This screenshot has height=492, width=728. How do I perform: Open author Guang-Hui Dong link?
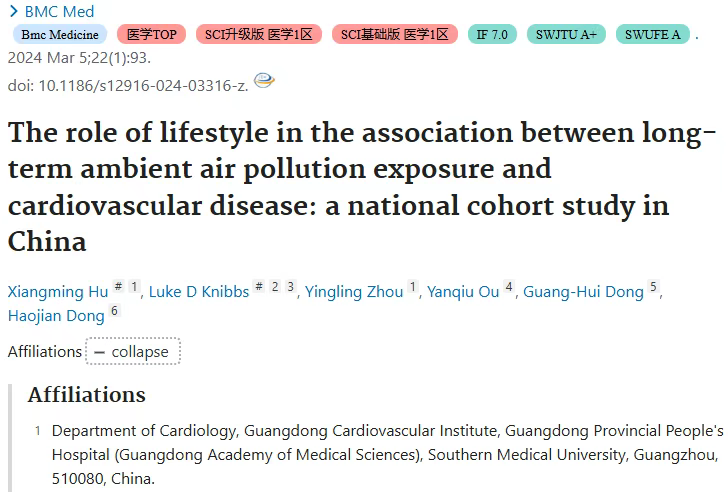pos(583,291)
